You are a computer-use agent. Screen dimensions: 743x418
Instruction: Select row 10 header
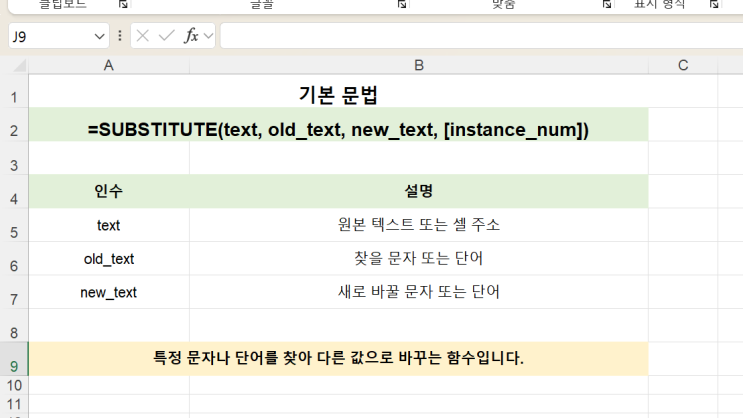pyautogui.click(x=14, y=385)
